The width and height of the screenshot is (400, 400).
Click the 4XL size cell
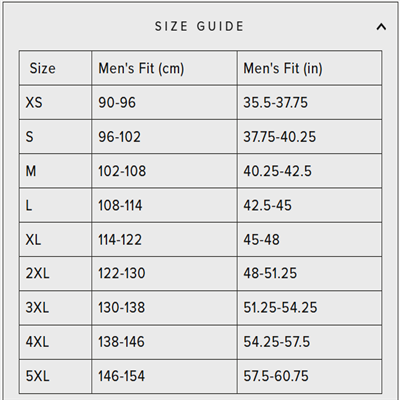[55, 342]
